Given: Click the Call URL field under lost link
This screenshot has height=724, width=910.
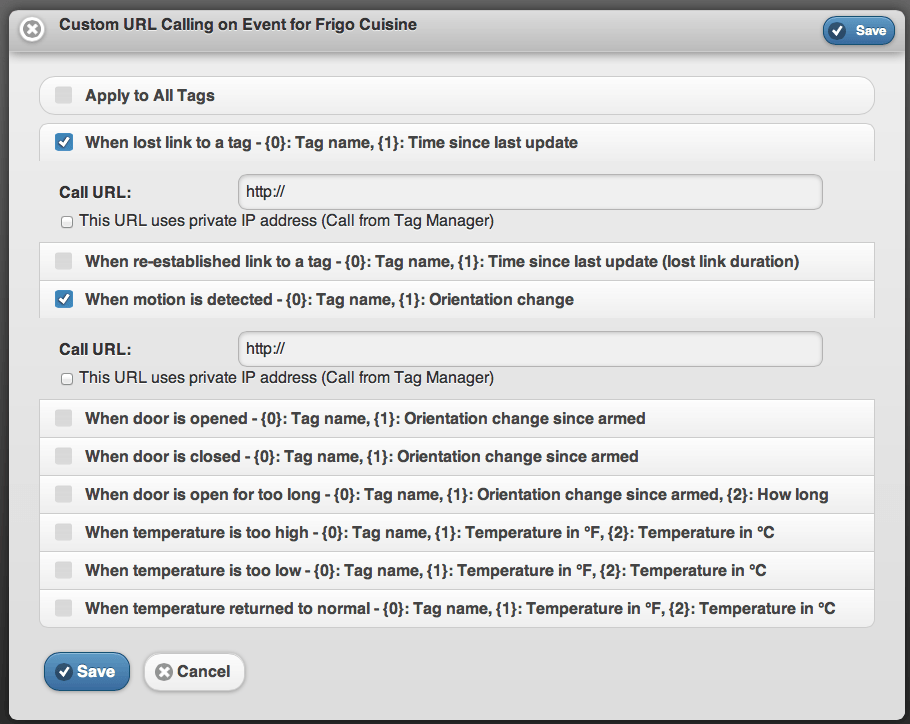Looking at the screenshot, I should pyautogui.click(x=530, y=192).
